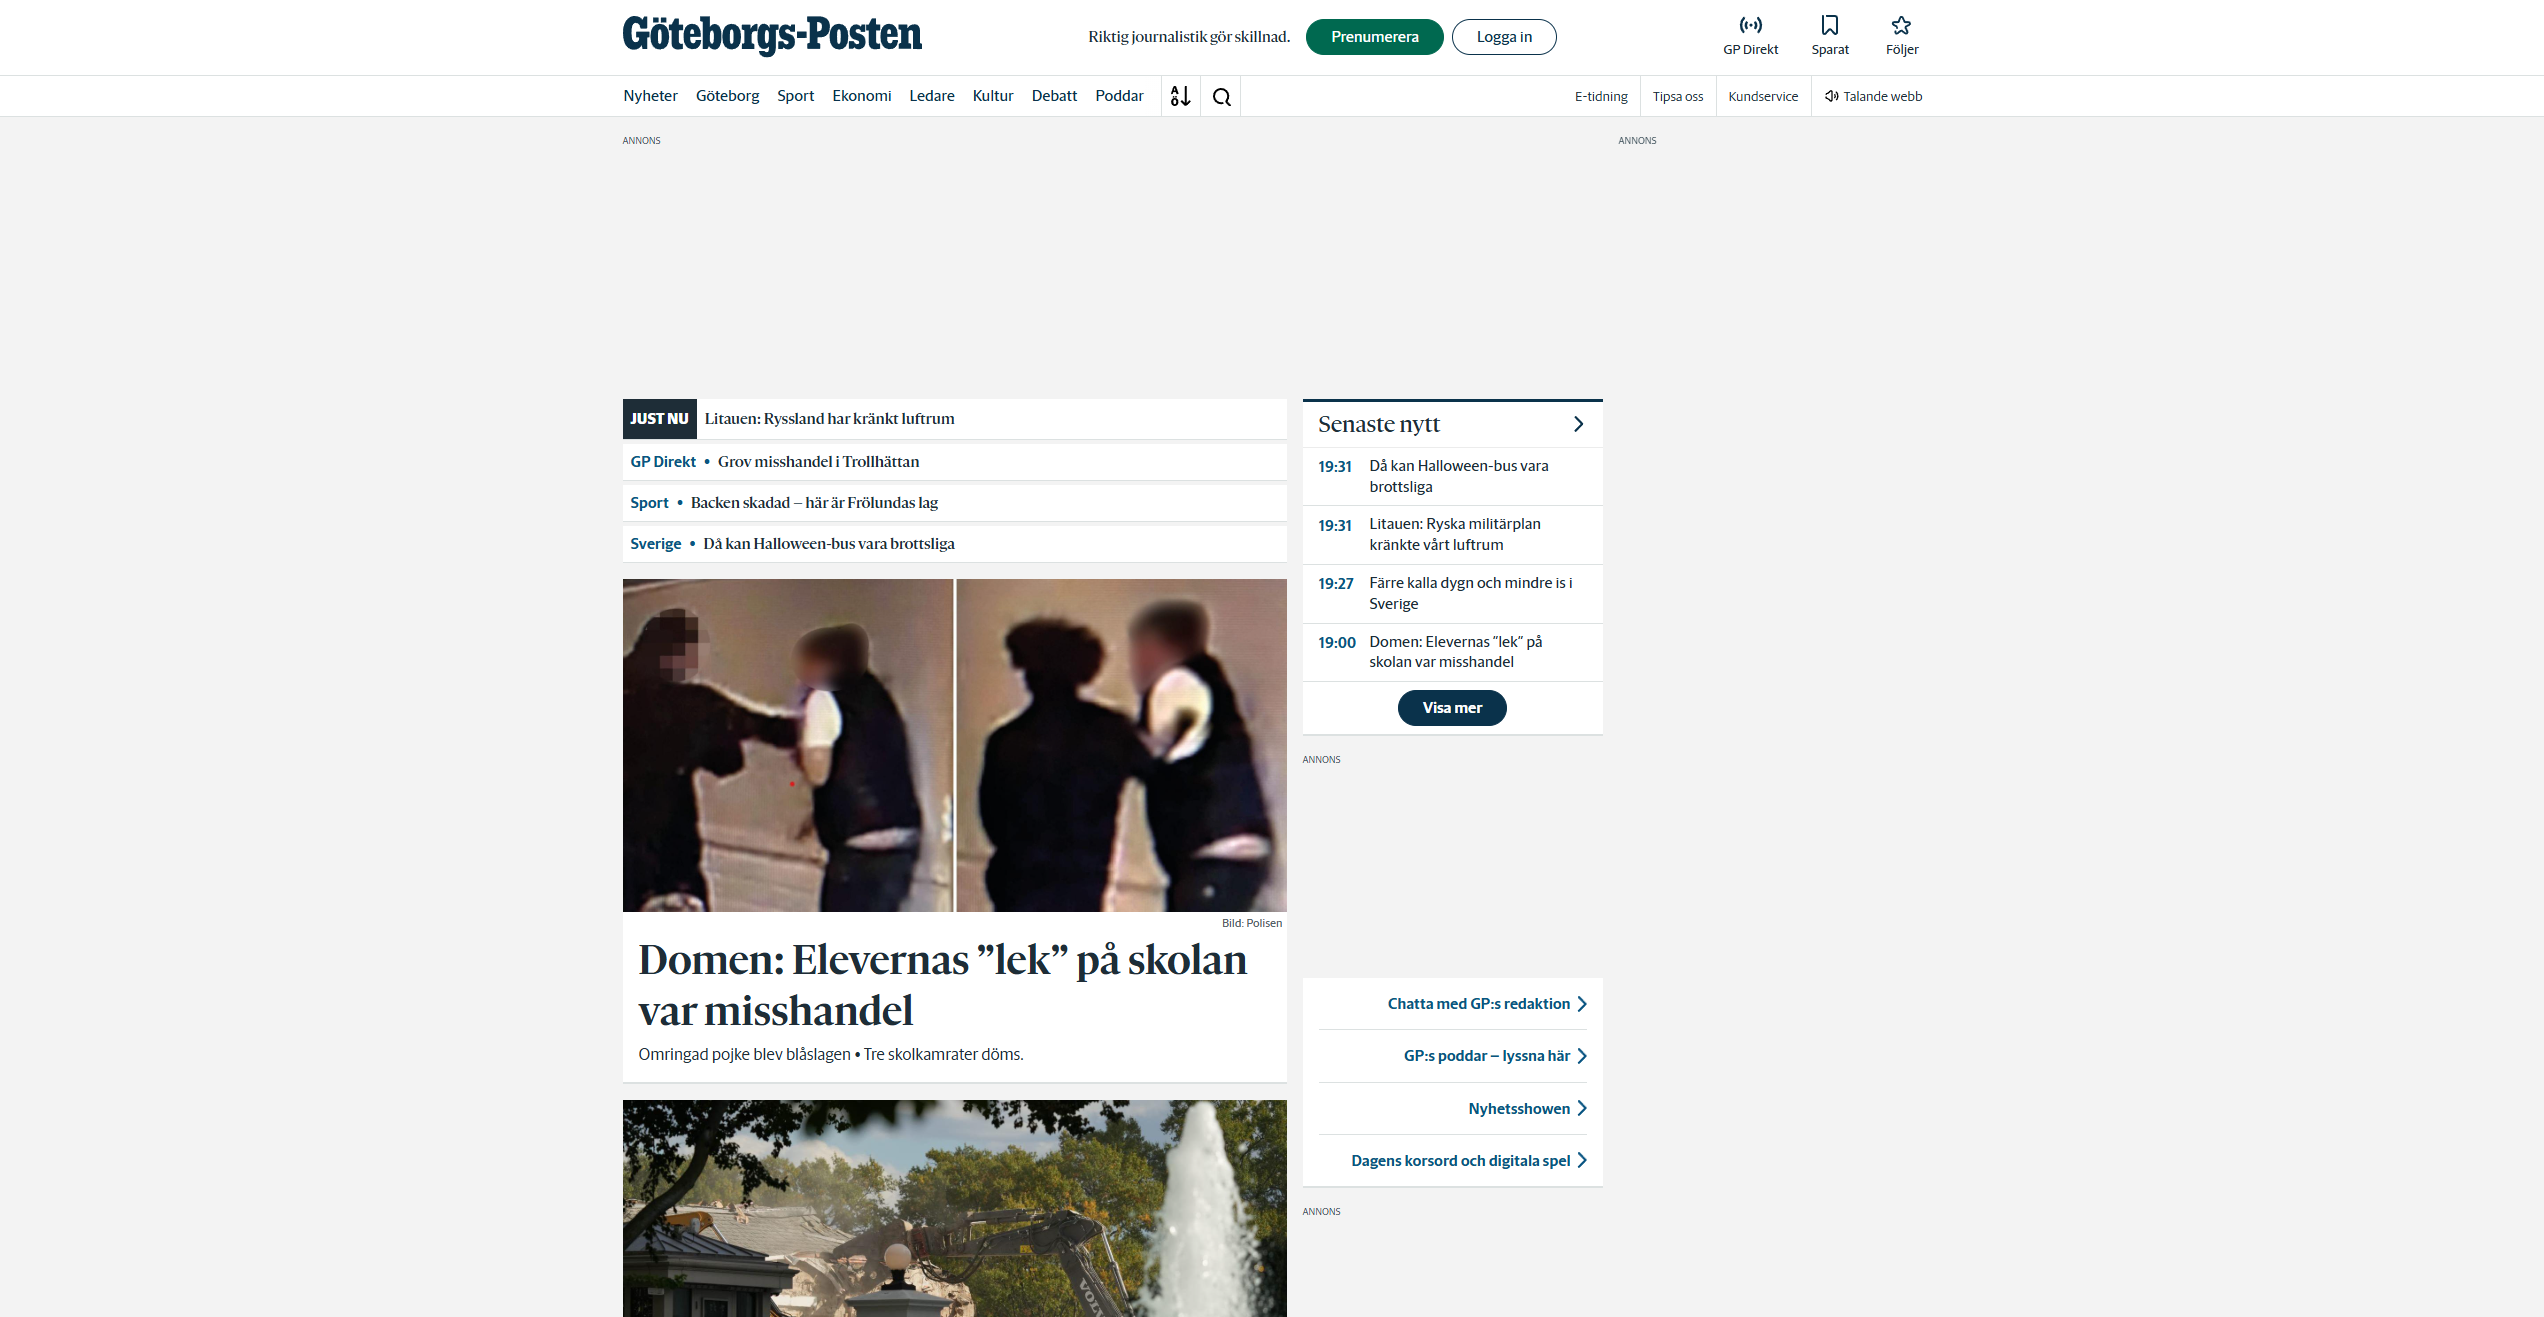The image size is (2544, 1317).
Task: Open the Sparat bookmark icon
Action: (1829, 26)
